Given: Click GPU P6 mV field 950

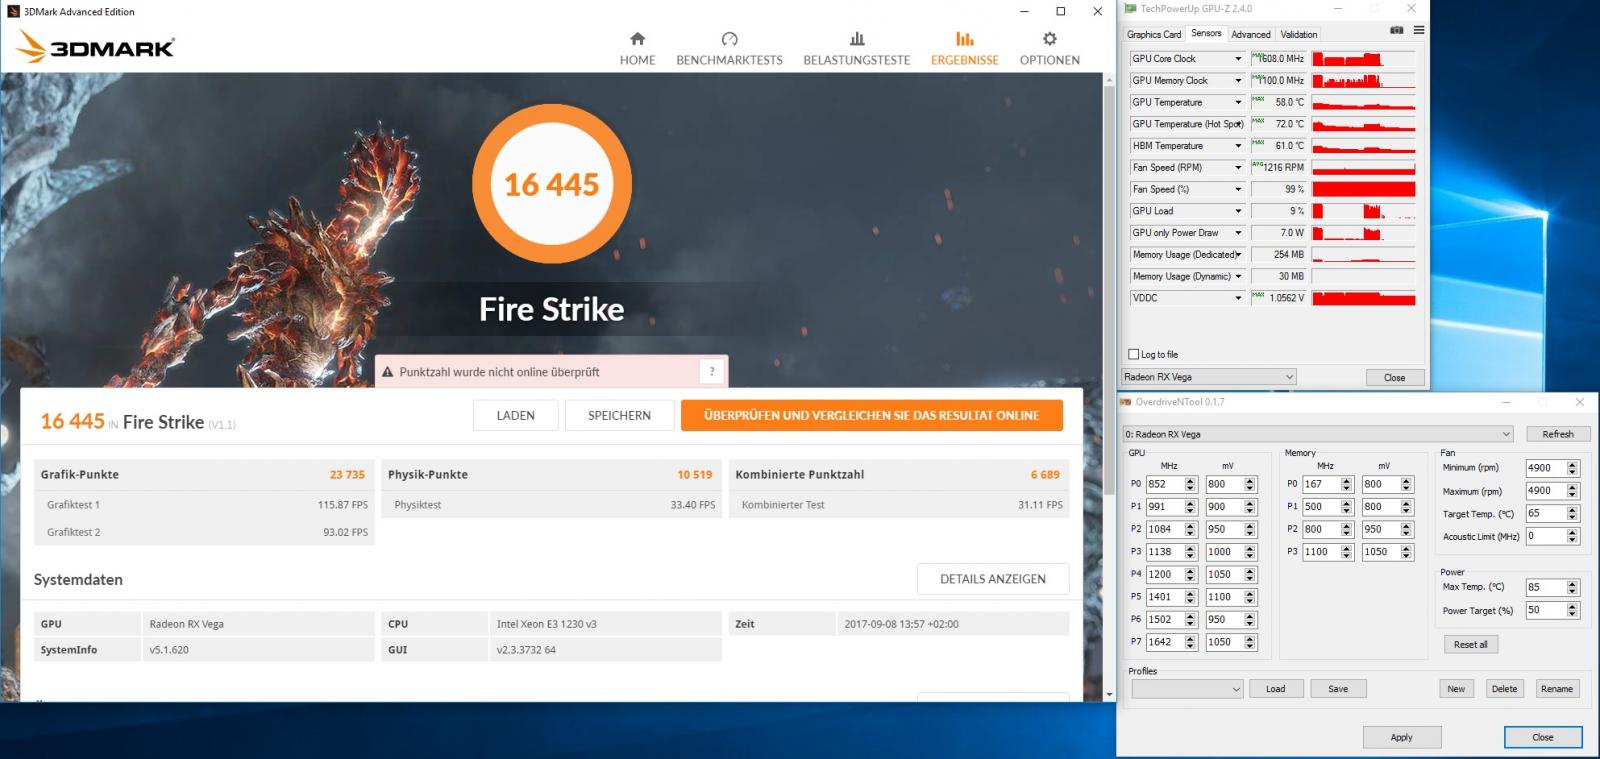Looking at the screenshot, I should click(x=1224, y=619).
